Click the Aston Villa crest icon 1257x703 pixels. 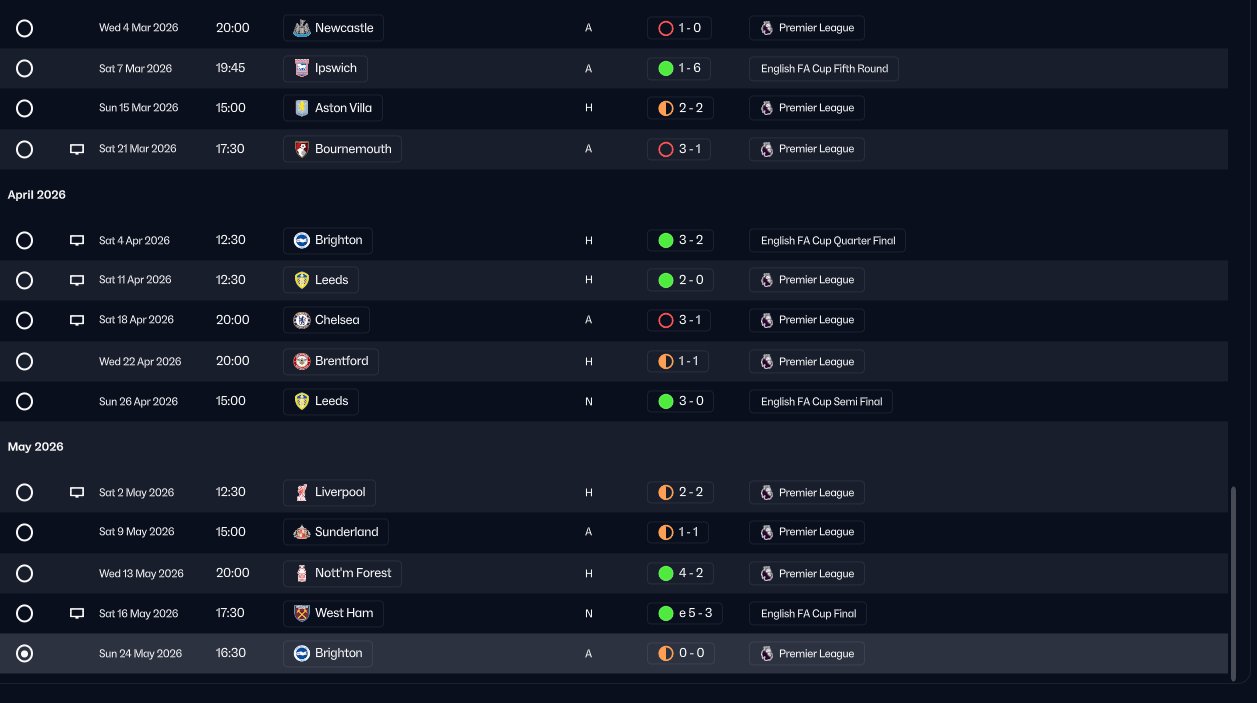301,108
